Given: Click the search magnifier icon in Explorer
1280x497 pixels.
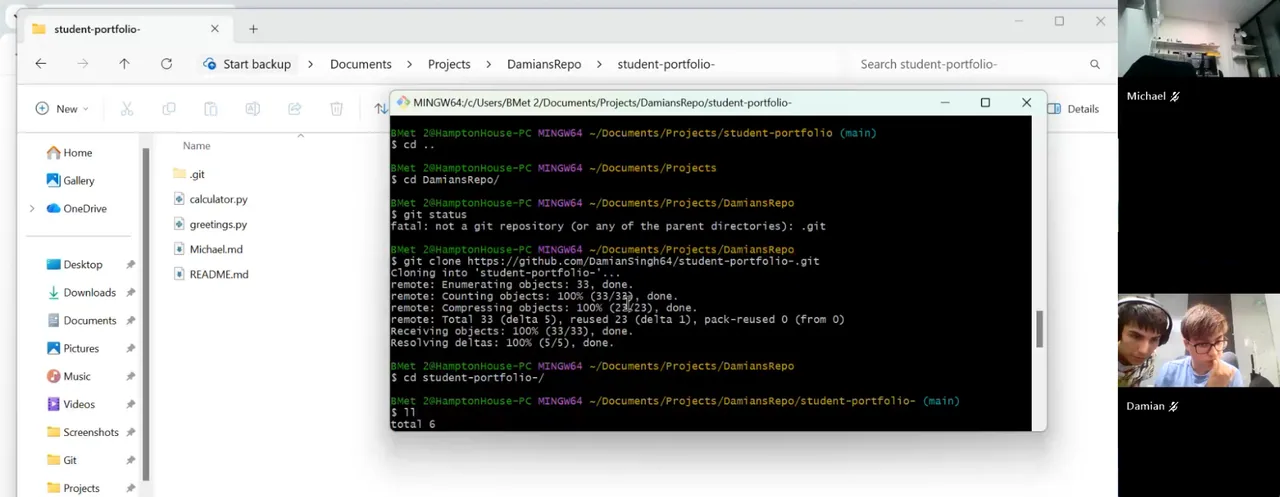Looking at the screenshot, I should click(x=1095, y=64).
